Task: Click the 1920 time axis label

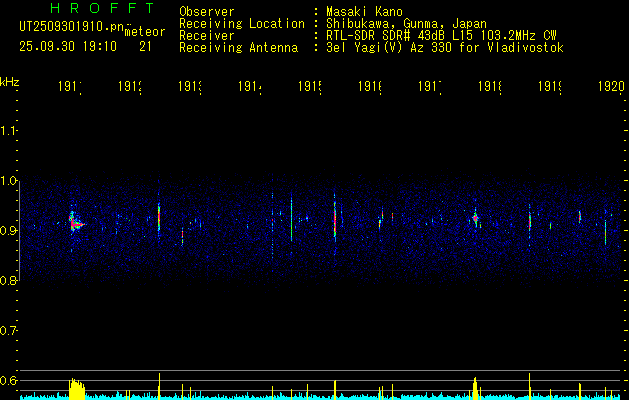Action: [611, 87]
